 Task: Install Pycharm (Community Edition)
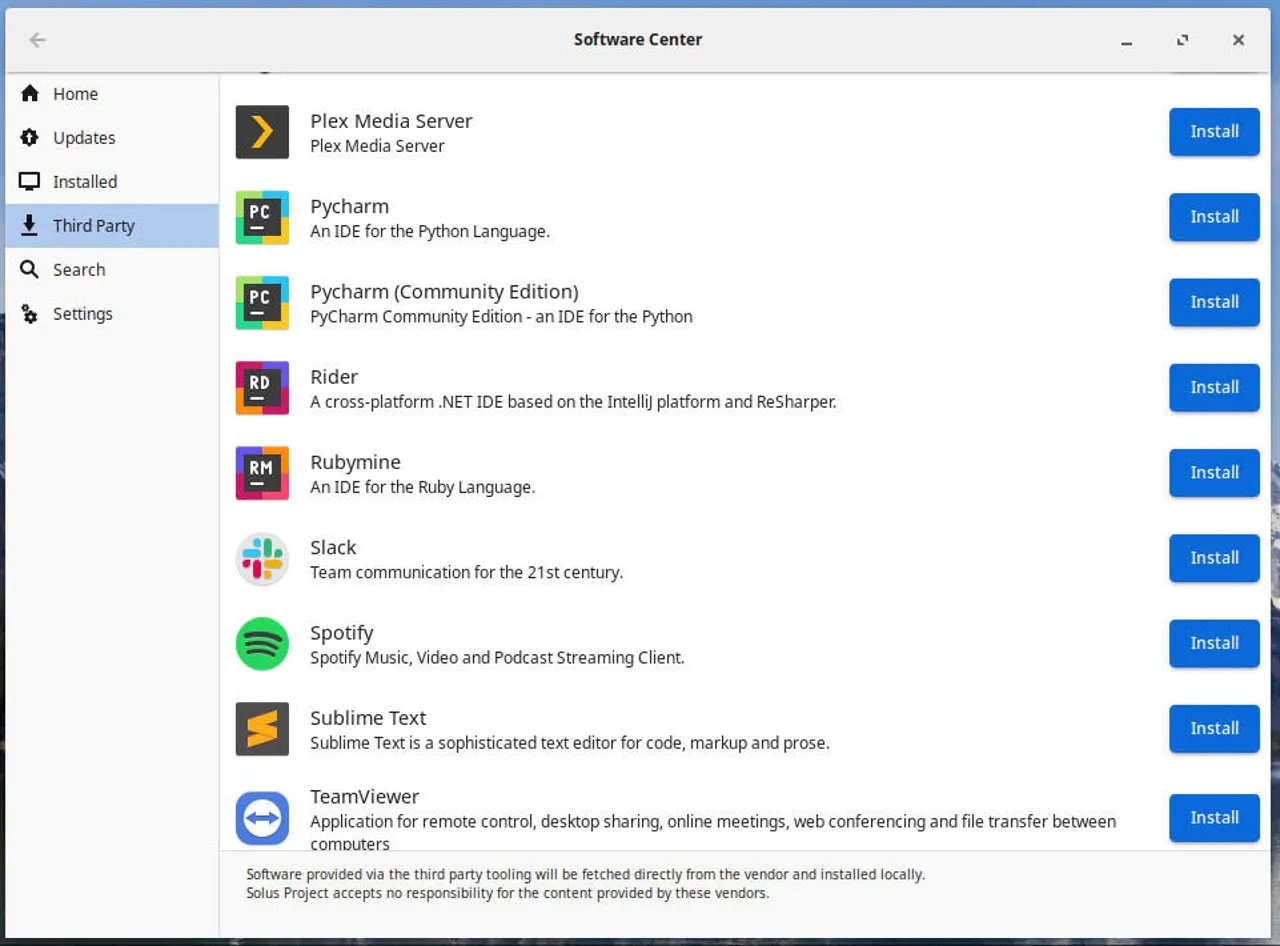point(1214,302)
